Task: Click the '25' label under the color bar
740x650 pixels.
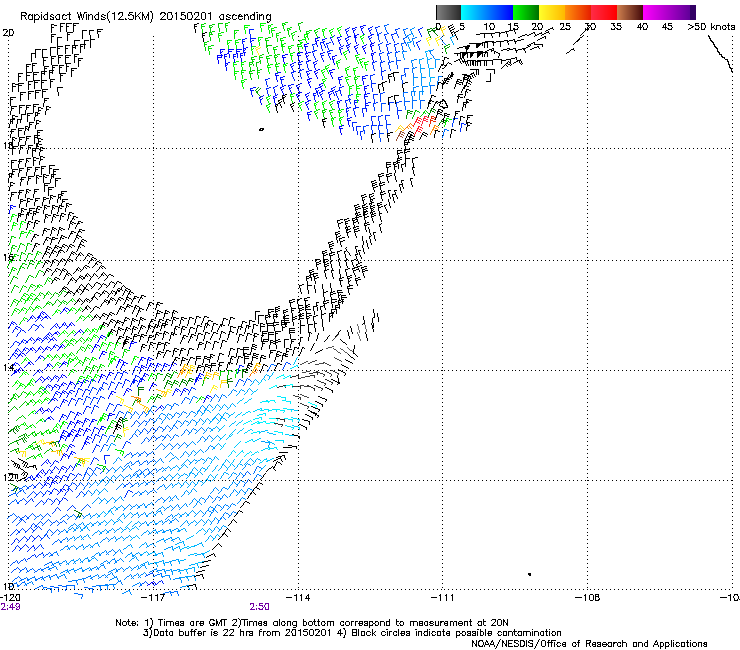Action: click(x=565, y=27)
